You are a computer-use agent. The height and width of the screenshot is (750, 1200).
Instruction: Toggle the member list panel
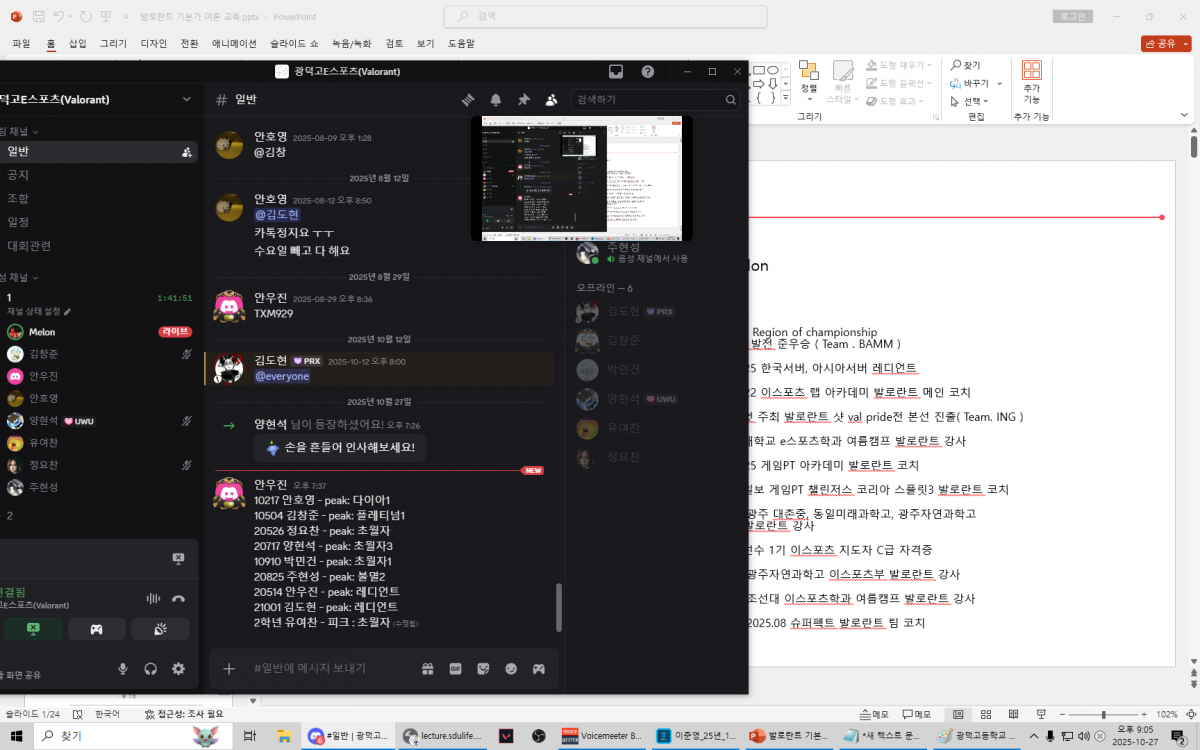(551, 100)
